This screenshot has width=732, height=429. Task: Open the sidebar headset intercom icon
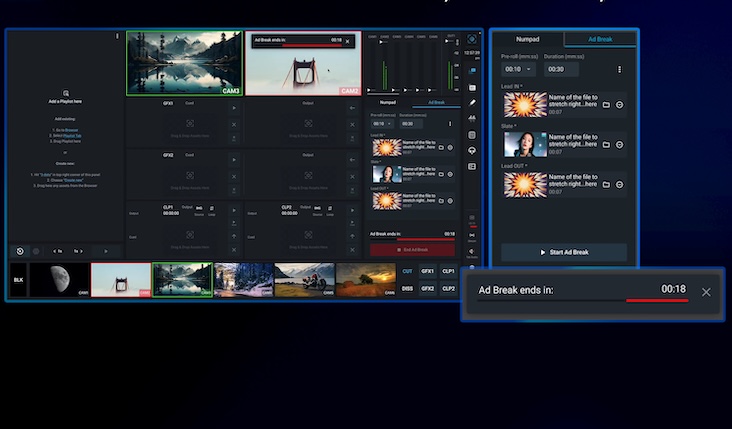pos(472,150)
